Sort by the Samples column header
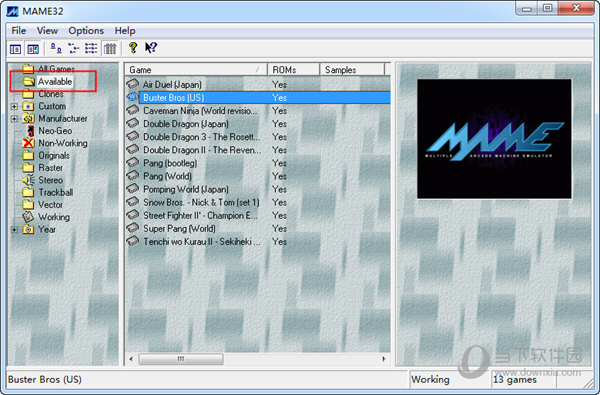 pyautogui.click(x=352, y=70)
